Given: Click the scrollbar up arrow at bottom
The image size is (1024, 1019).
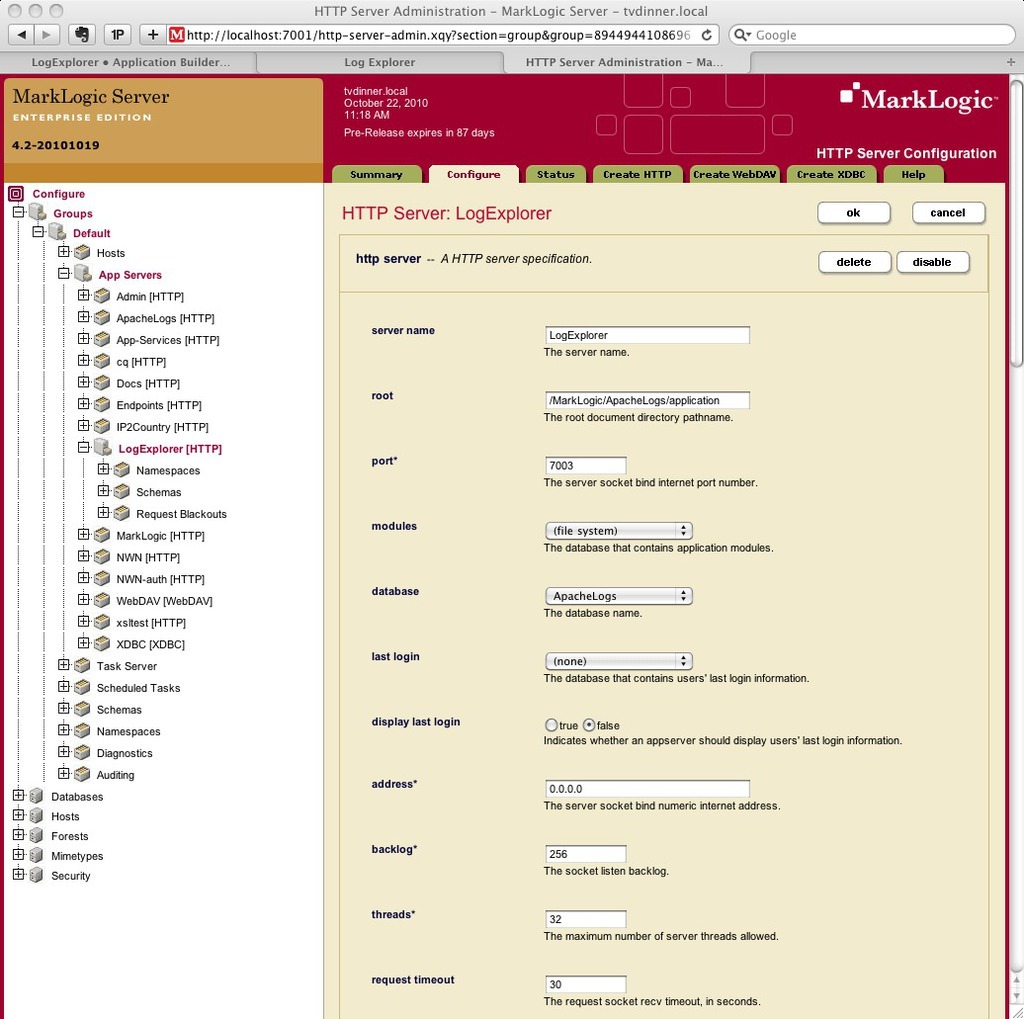Looking at the screenshot, I should point(1017,982).
